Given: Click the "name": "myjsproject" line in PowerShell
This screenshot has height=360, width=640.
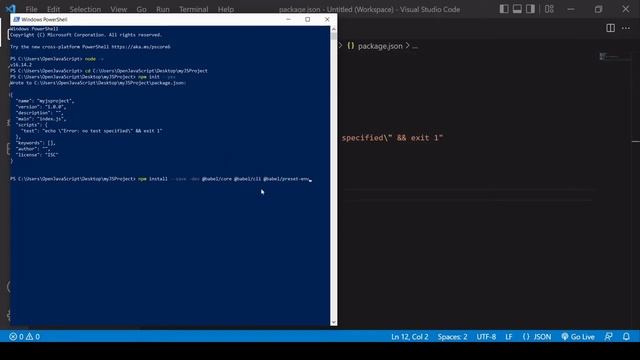Looking at the screenshot, I should (45, 100).
